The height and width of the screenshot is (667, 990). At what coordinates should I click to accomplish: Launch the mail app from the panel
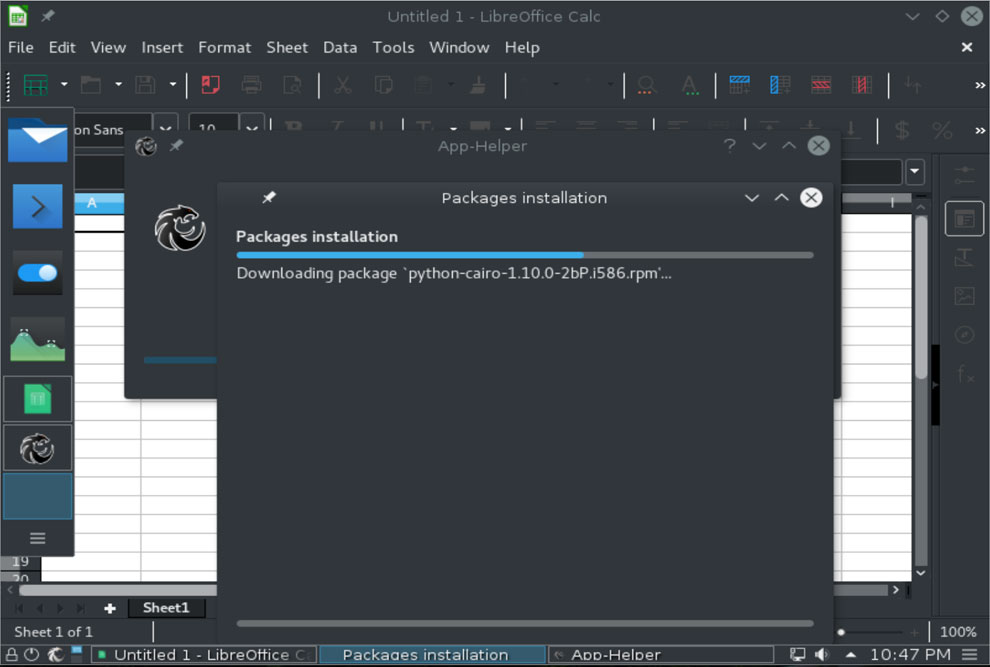click(38, 140)
